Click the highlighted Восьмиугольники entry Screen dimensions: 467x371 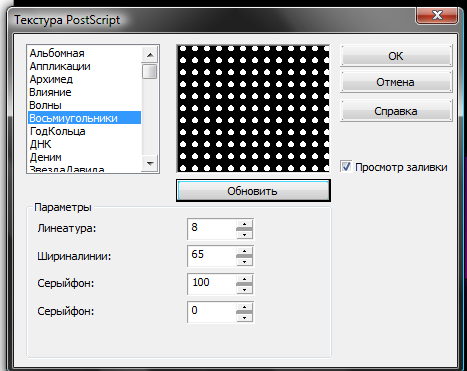click(85, 118)
